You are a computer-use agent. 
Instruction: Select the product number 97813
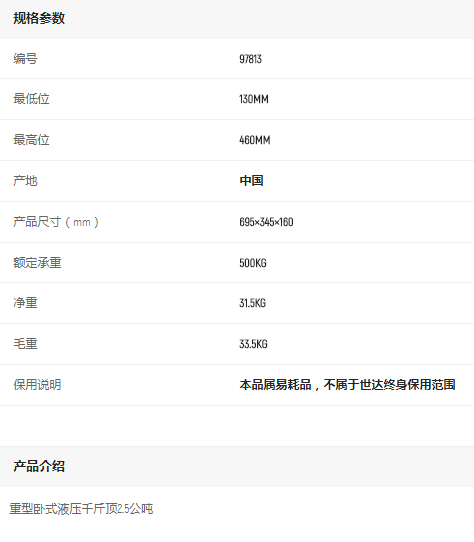tap(250, 59)
